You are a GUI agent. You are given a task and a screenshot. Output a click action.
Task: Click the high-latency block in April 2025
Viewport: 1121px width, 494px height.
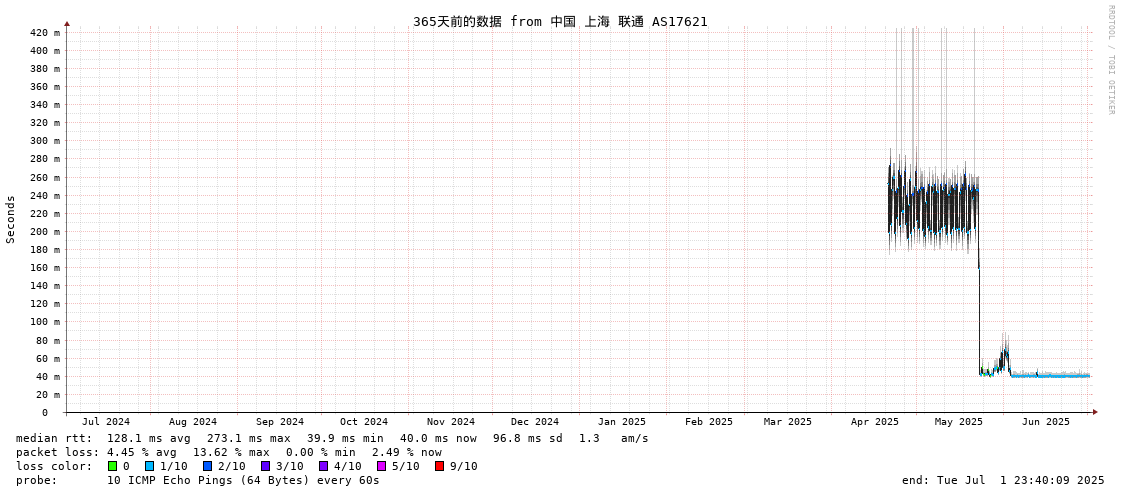click(x=933, y=204)
